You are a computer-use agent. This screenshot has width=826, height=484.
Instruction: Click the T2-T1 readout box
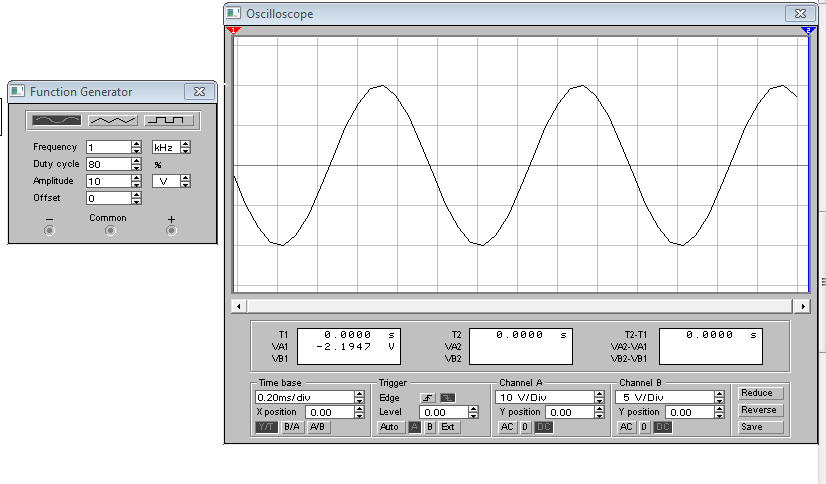coord(711,346)
